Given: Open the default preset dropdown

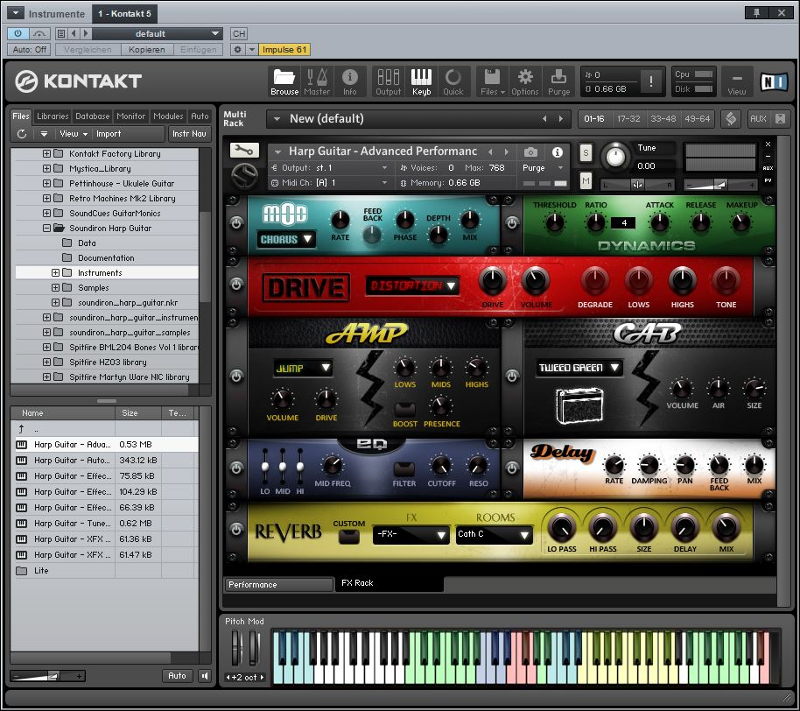Looking at the screenshot, I should click(157, 34).
